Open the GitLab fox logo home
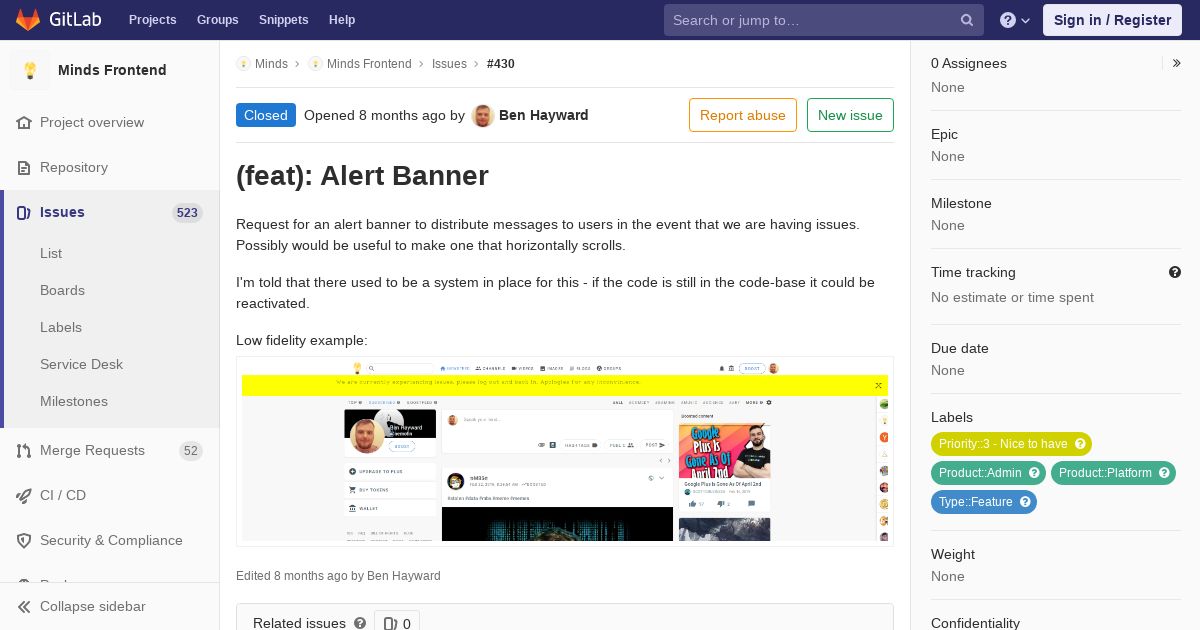This screenshot has width=1200, height=630. click(x=28, y=19)
